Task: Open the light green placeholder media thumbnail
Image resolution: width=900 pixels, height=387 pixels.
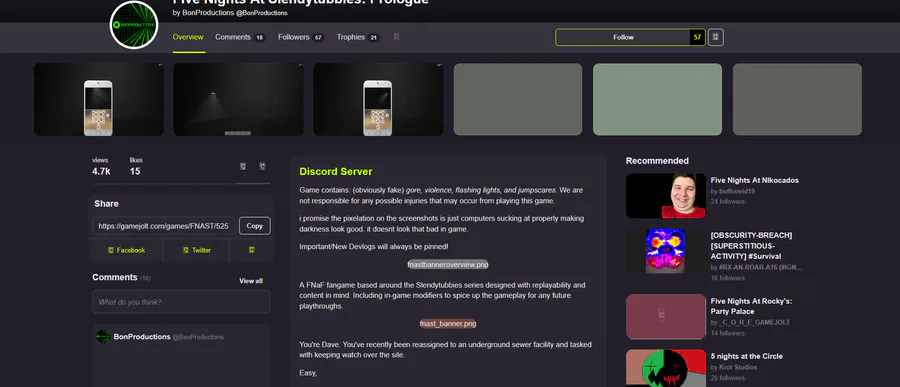Action: tap(657, 99)
